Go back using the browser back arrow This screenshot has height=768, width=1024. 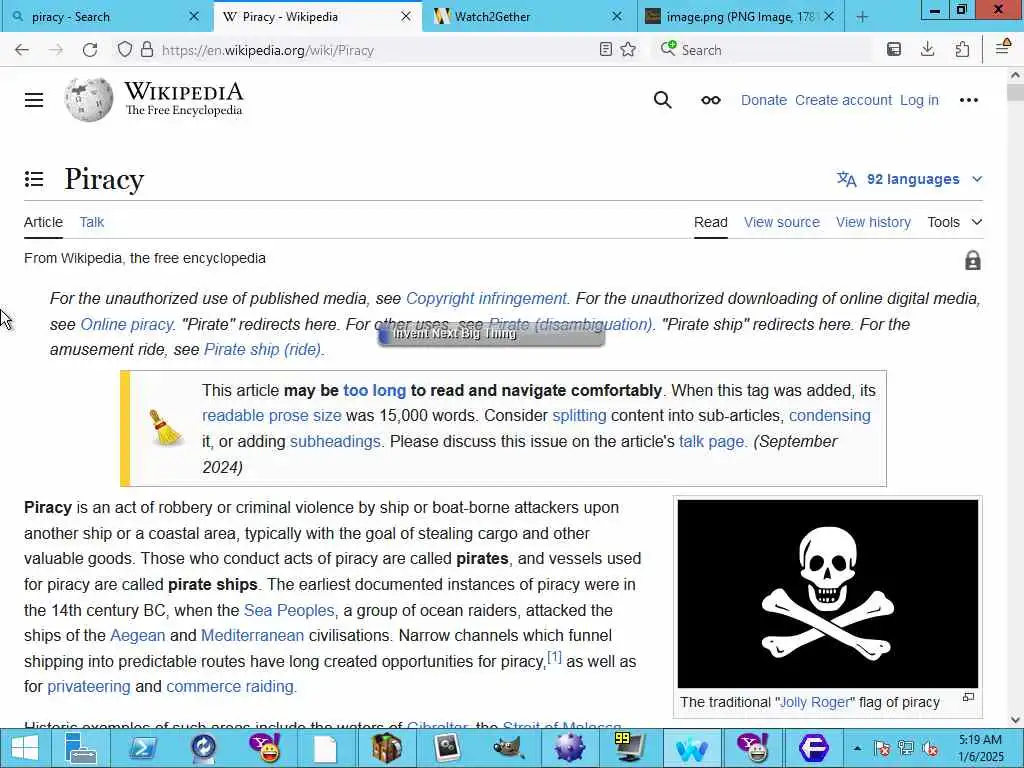point(22,50)
